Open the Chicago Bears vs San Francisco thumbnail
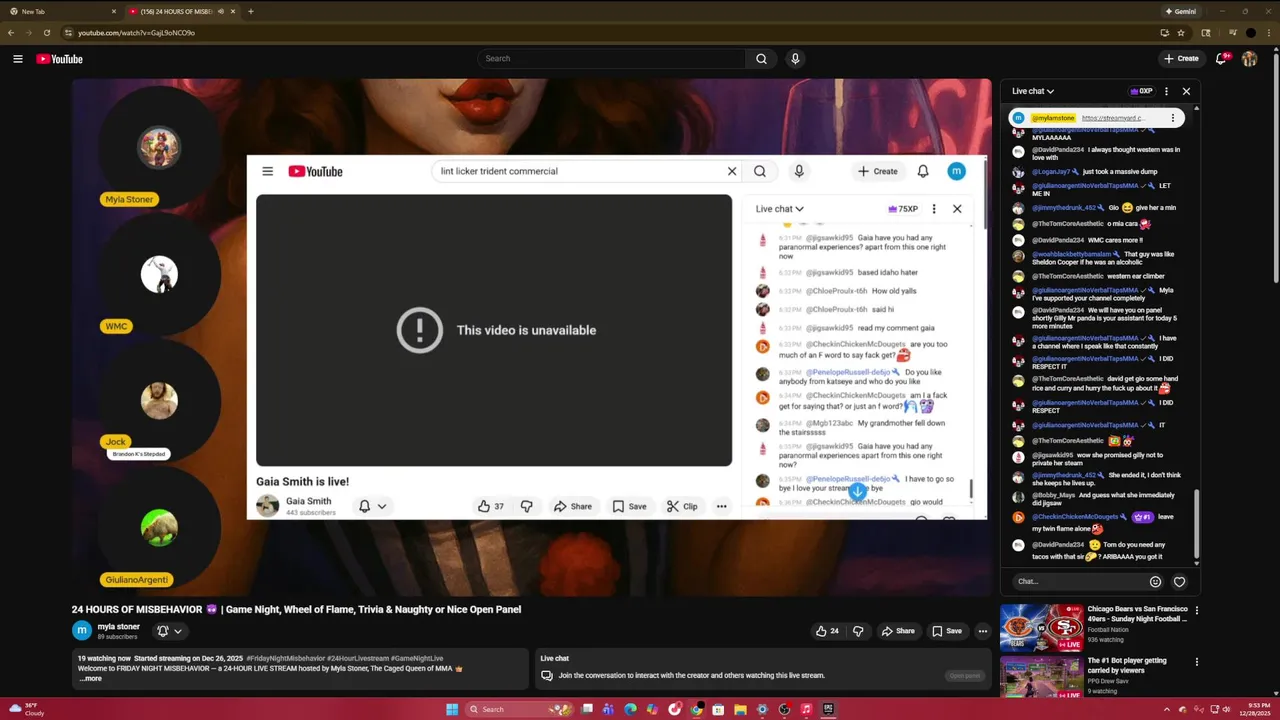 (1041, 627)
